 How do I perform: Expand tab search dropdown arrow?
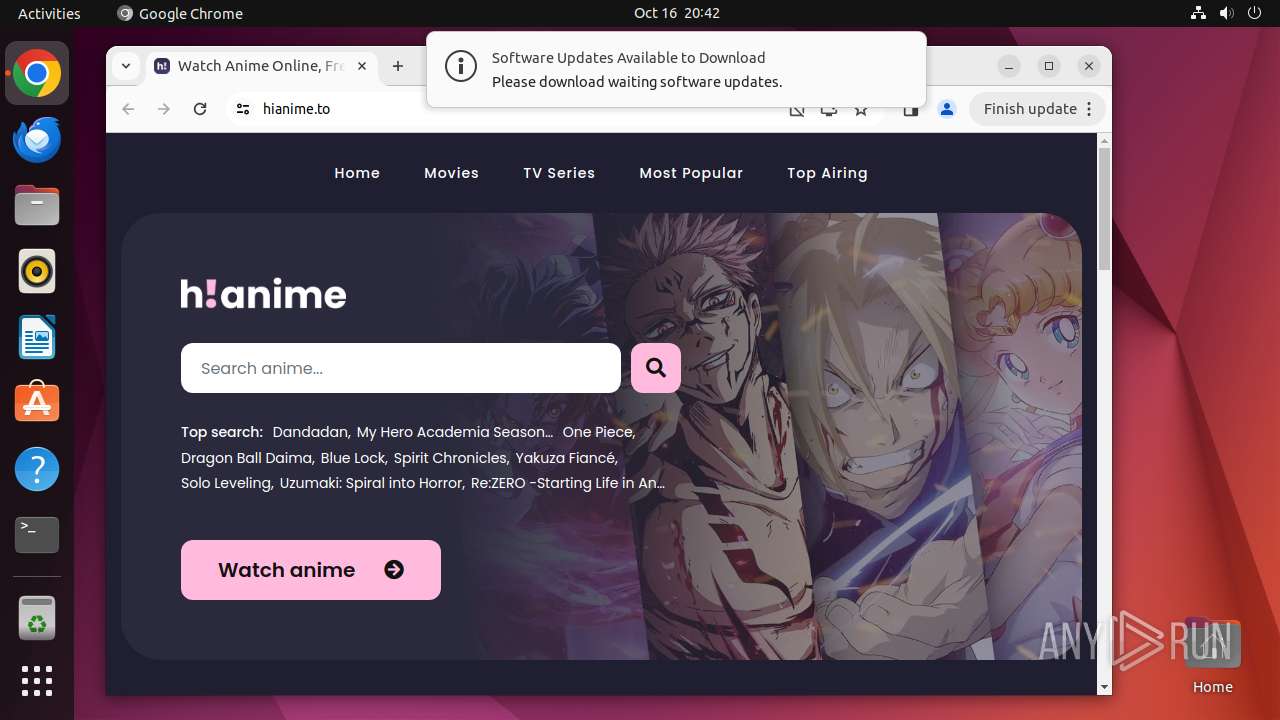coord(126,66)
